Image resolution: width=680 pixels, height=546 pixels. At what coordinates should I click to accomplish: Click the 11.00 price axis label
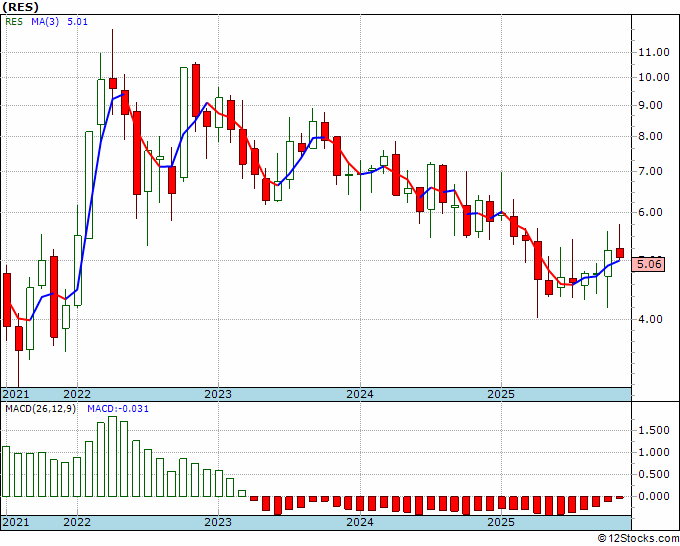coord(654,52)
